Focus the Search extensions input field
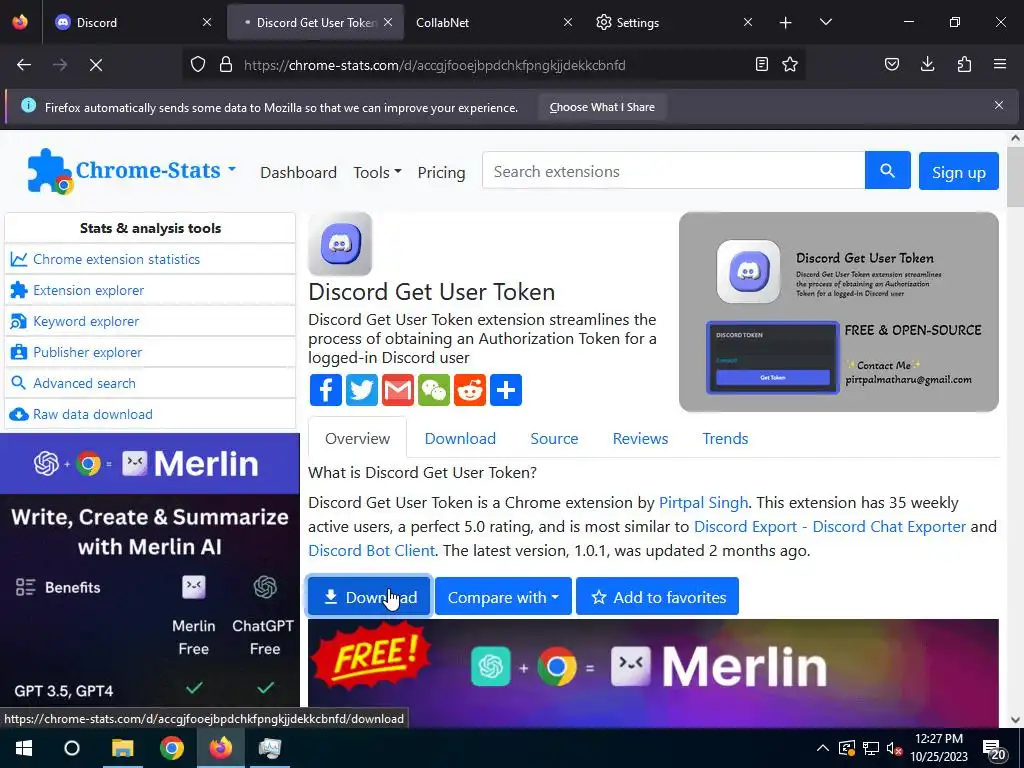The image size is (1024, 768). (x=673, y=170)
